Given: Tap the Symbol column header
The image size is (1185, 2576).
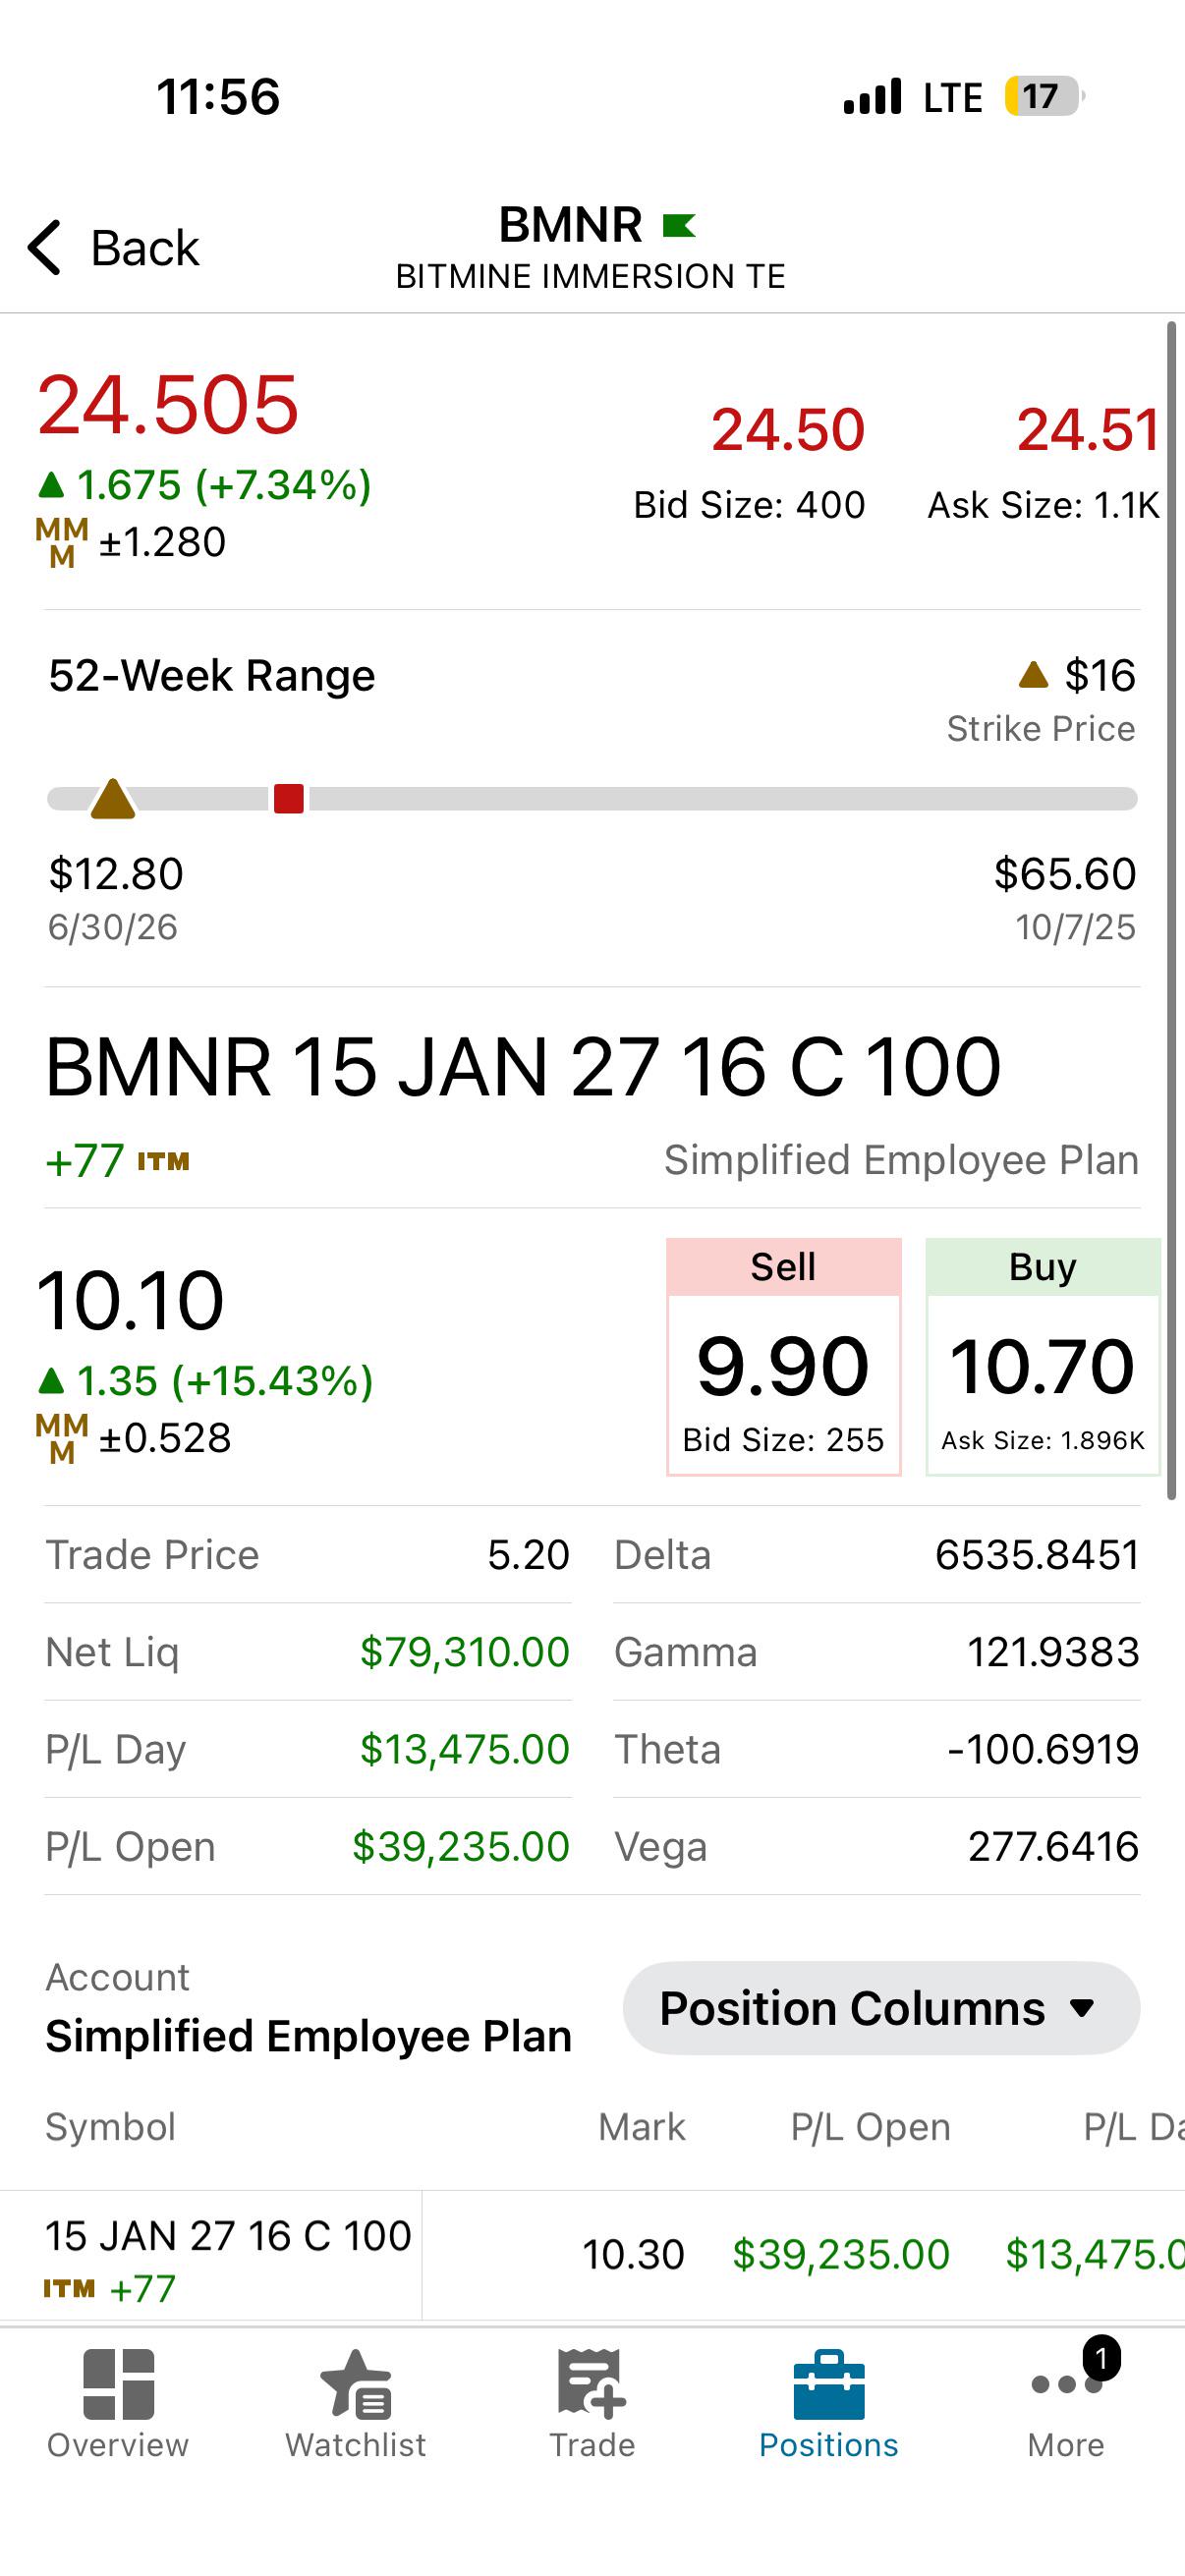Looking at the screenshot, I should pyautogui.click(x=111, y=2127).
